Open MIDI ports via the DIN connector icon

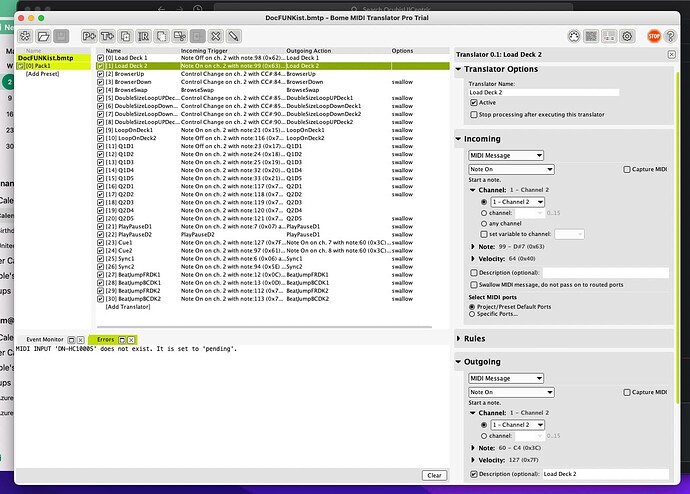pos(574,36)
